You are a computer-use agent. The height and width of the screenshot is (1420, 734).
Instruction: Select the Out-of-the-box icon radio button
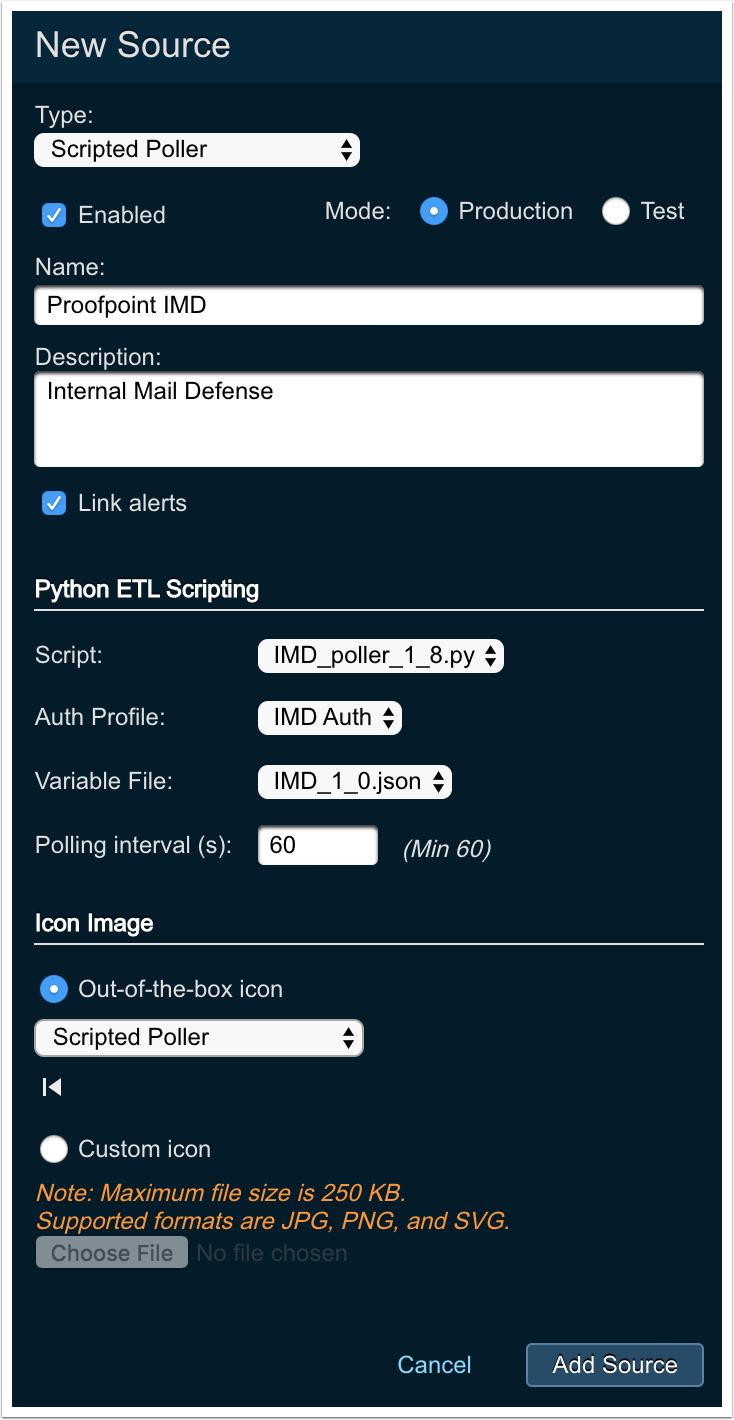[x=53, y=989]
